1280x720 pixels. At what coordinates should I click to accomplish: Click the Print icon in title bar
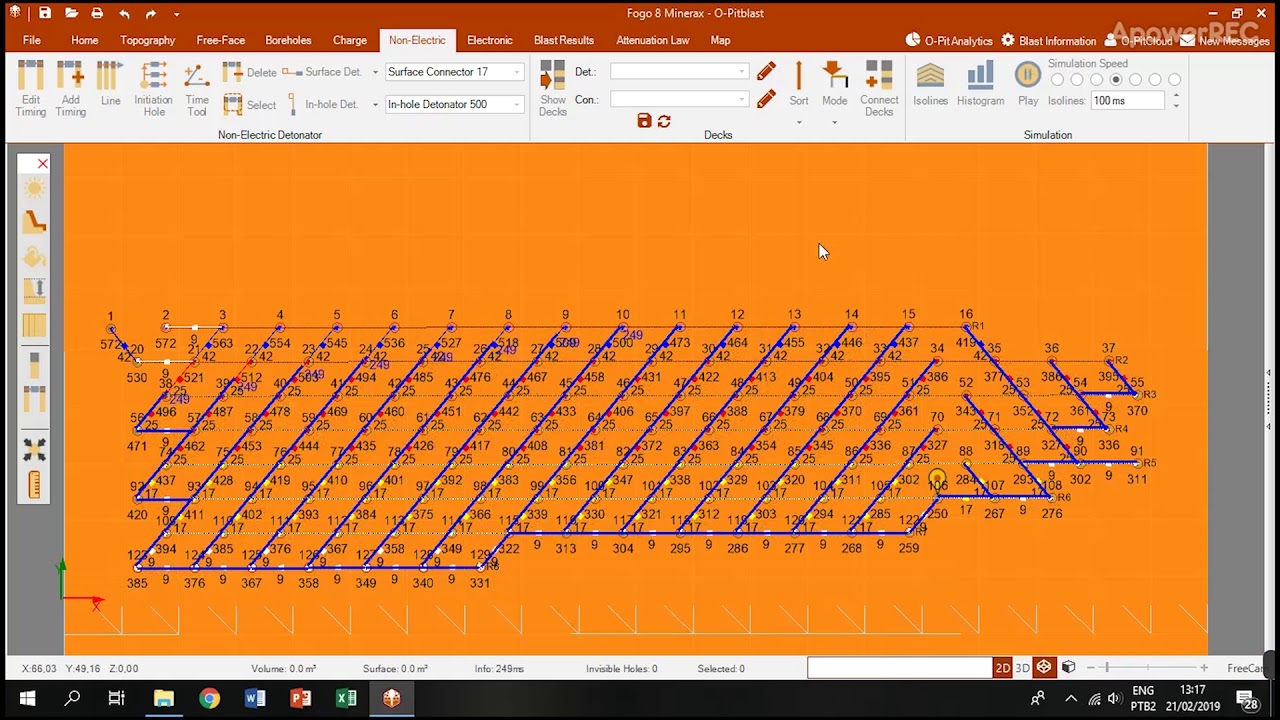coord(97,13)
